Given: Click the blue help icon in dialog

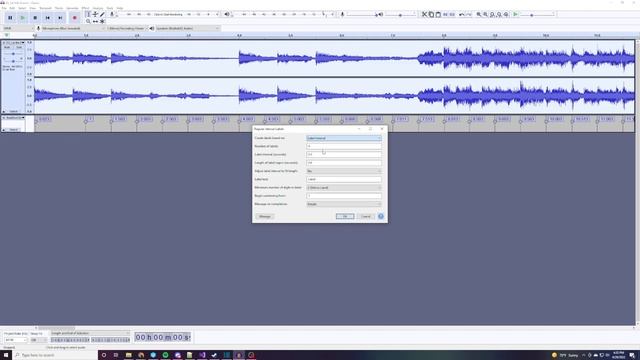Looking at the screenshot, I should click(x=381, y=216).
